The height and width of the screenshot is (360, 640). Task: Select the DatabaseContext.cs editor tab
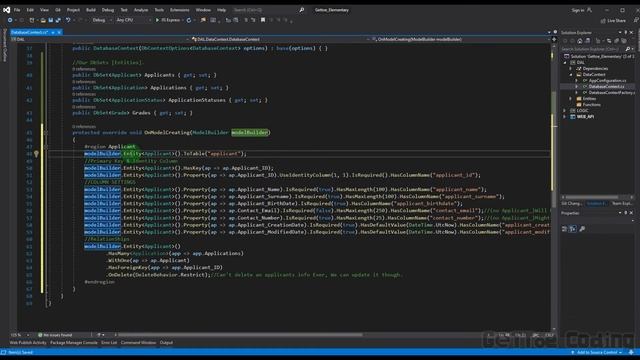pos(29,32)
